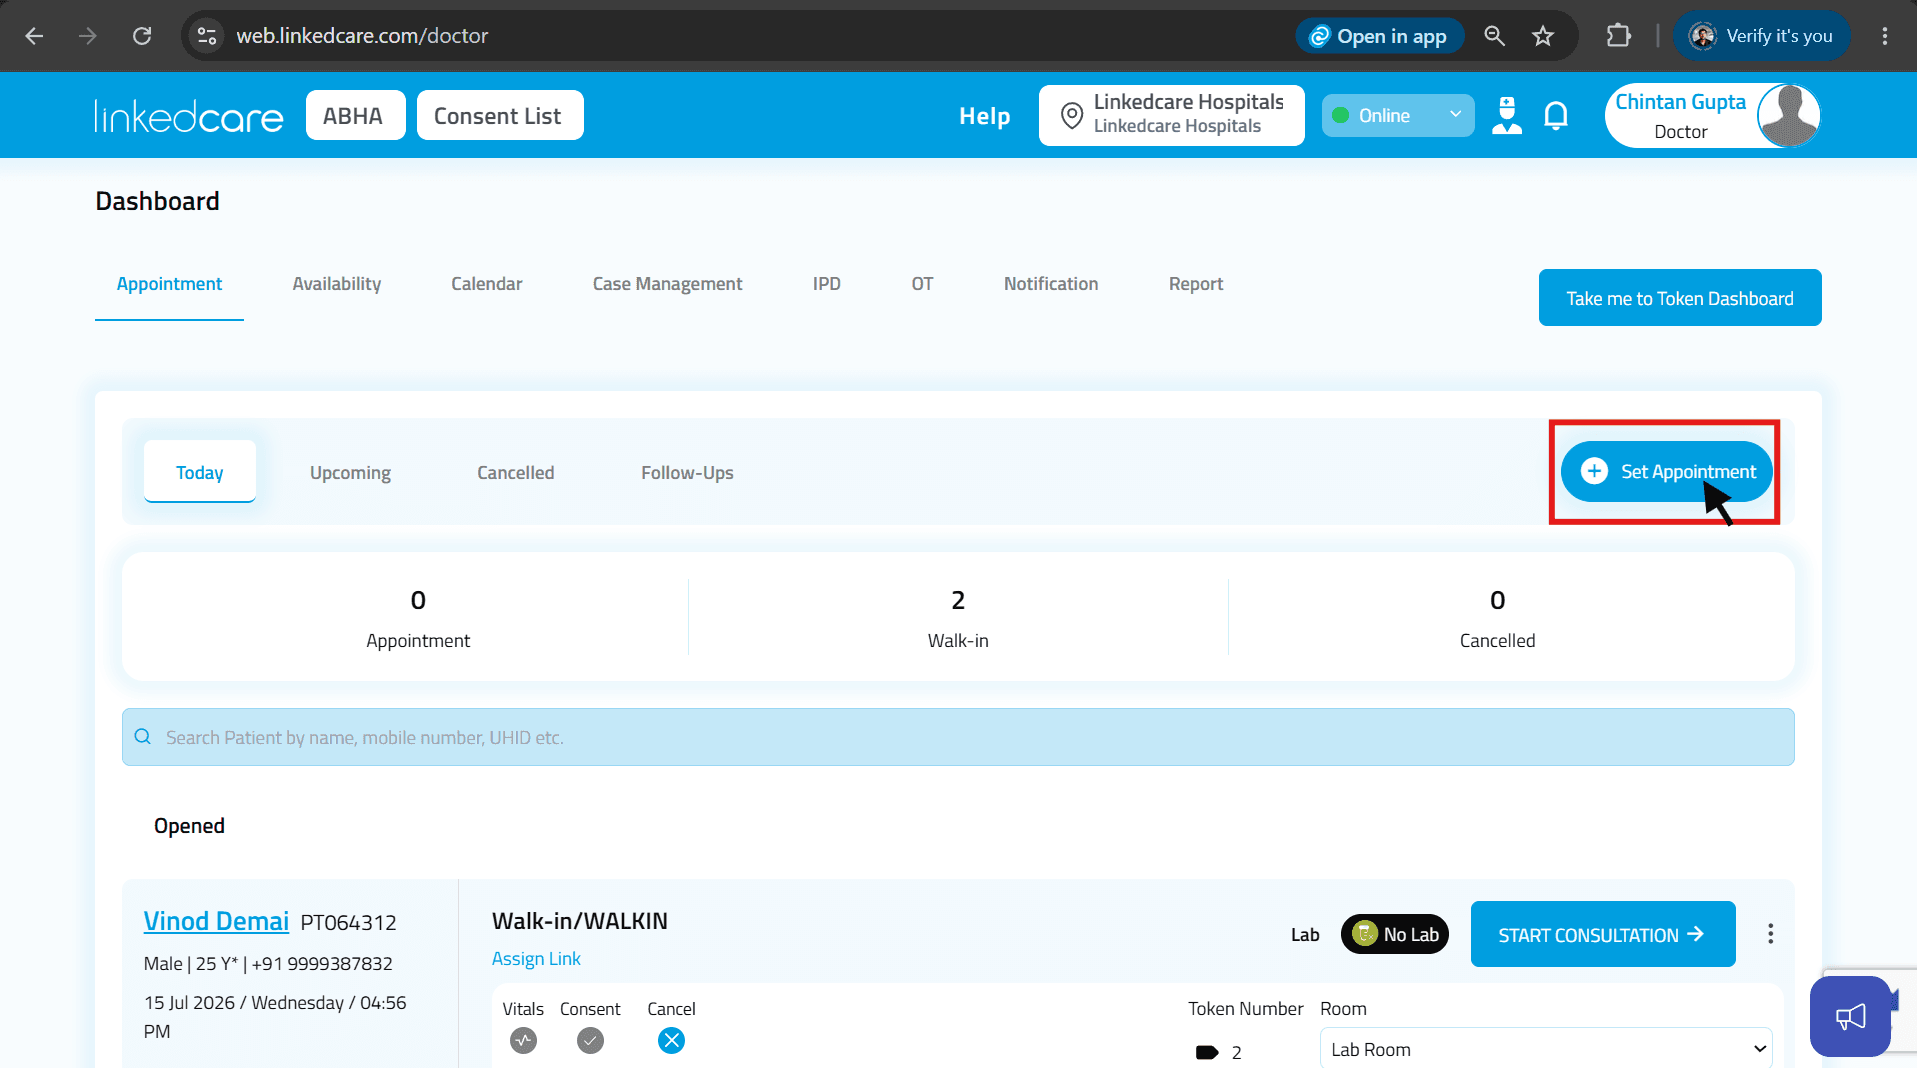Show Today's appointments
This screenshot has height=1068, width=1917.
(200, 472)
